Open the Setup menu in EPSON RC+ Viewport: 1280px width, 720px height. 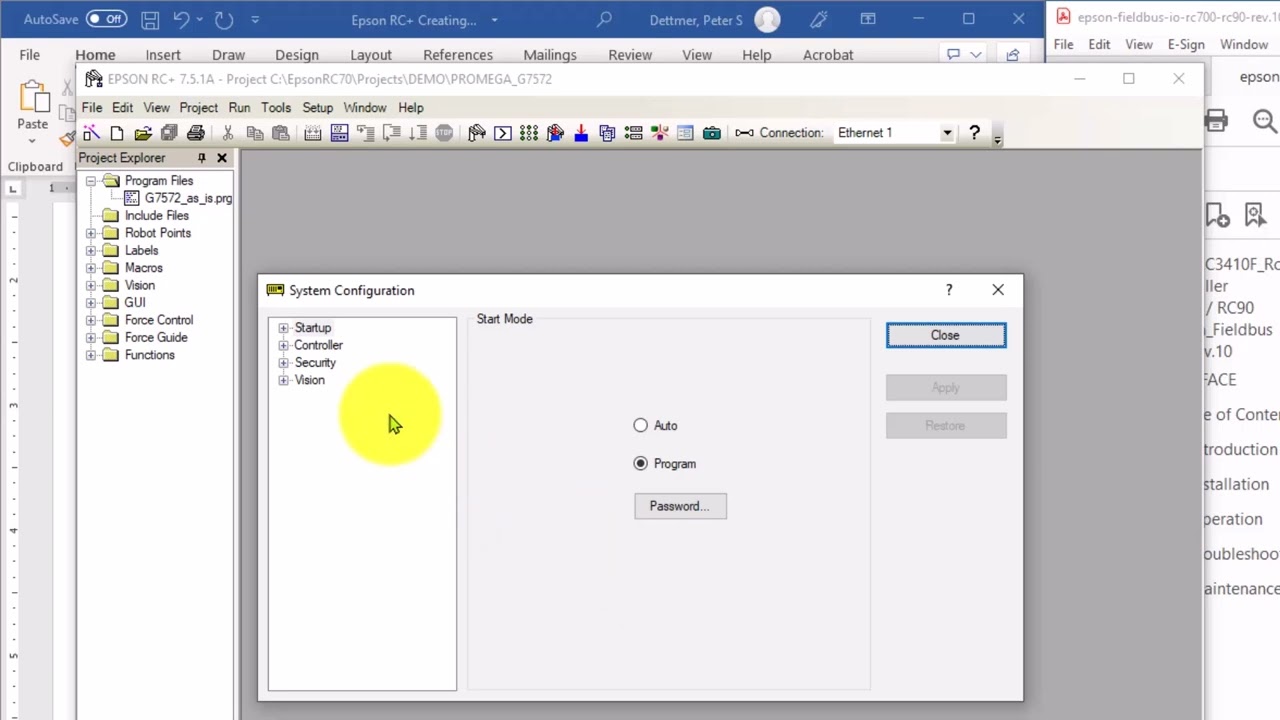(x=317, y=108)
